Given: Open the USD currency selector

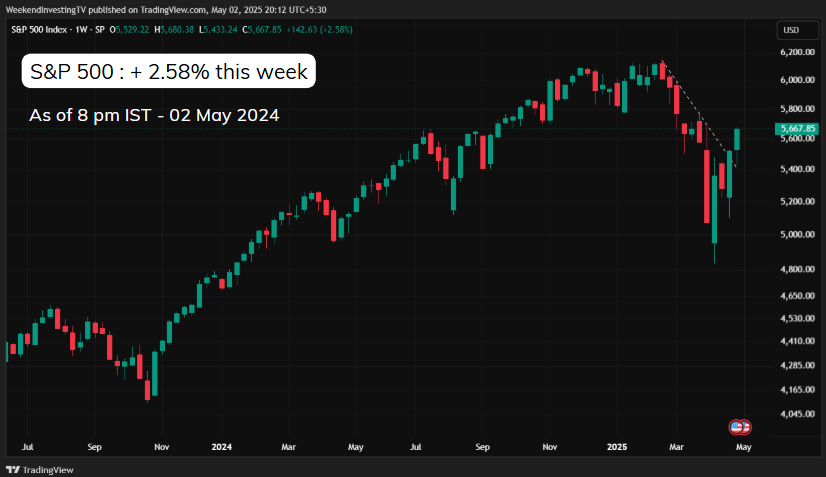Looking at the screenshot, I should [797, 30].
